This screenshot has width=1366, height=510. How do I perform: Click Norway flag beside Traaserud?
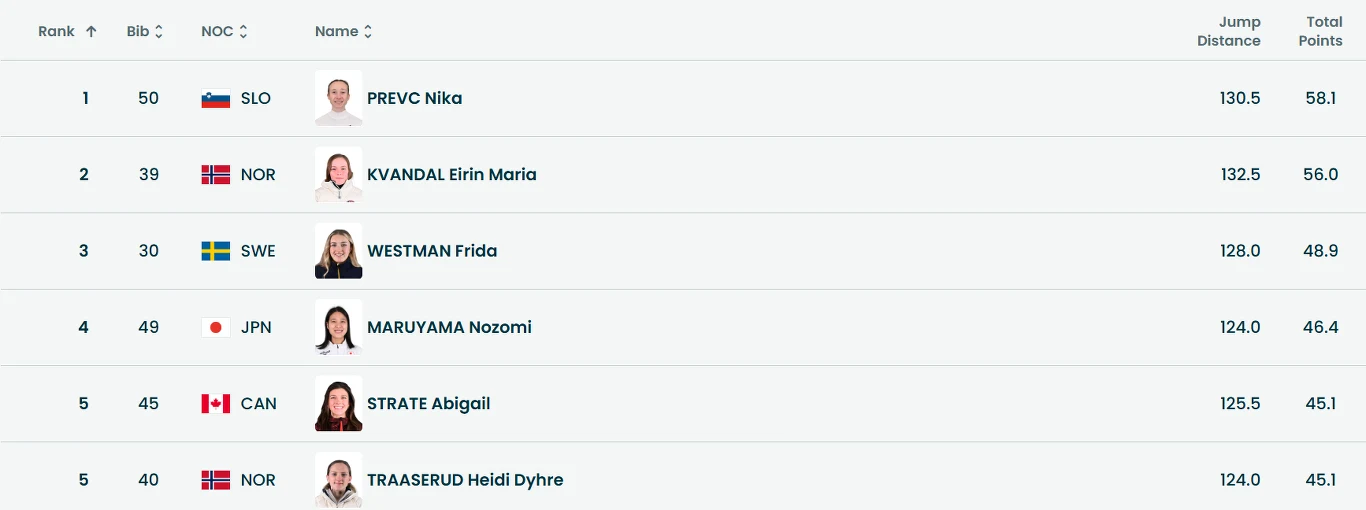216,481
